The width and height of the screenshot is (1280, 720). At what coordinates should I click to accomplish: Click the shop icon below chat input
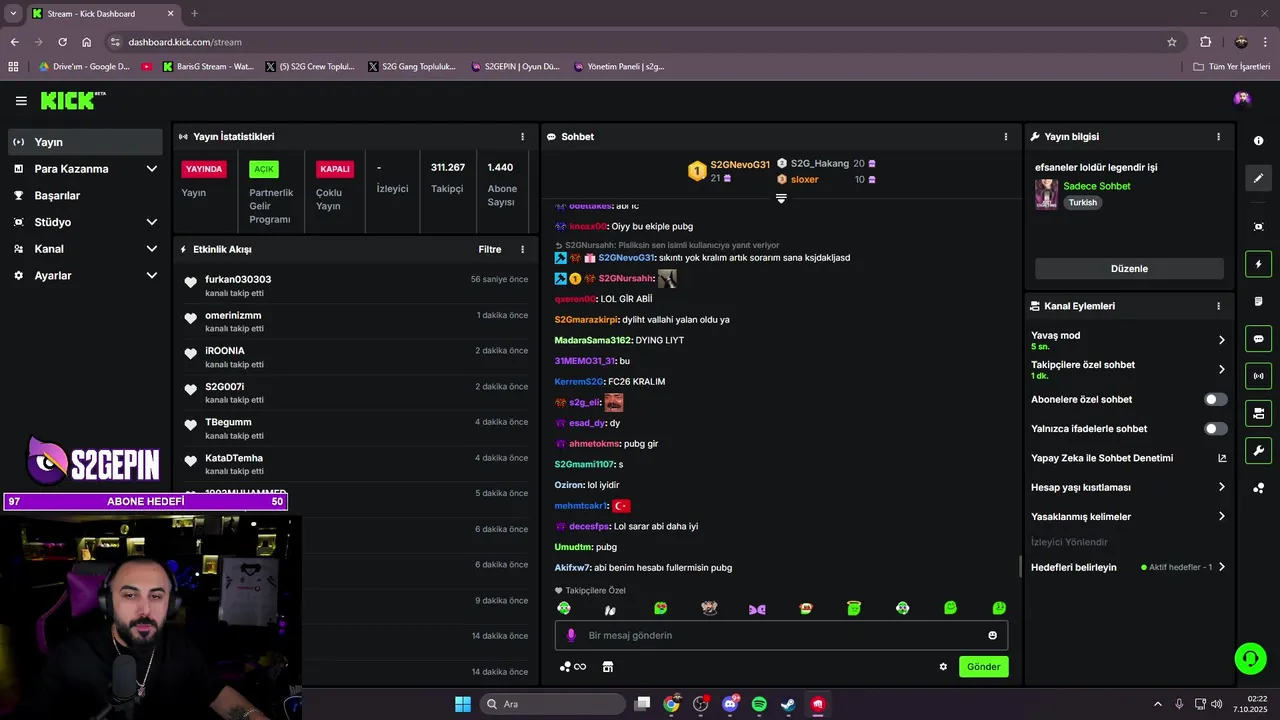[607, 667]
